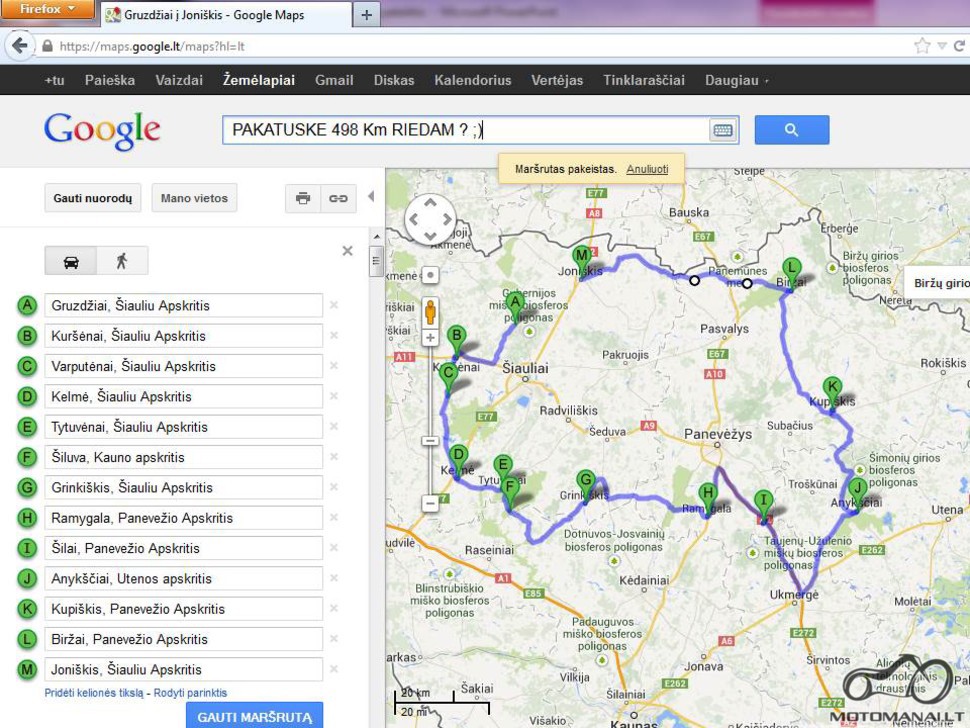Click the blue magnifier search button

(791, 130)
